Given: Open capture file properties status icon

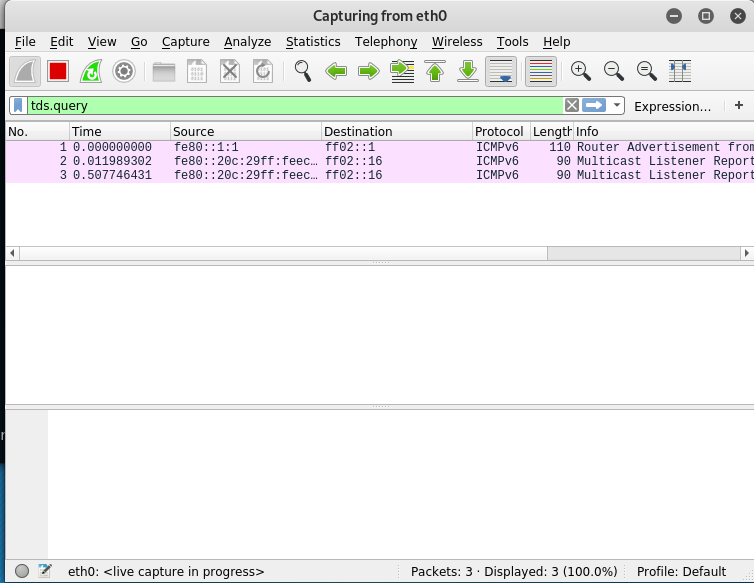Looking at the screenshot, I should click(x=45, y=571).
